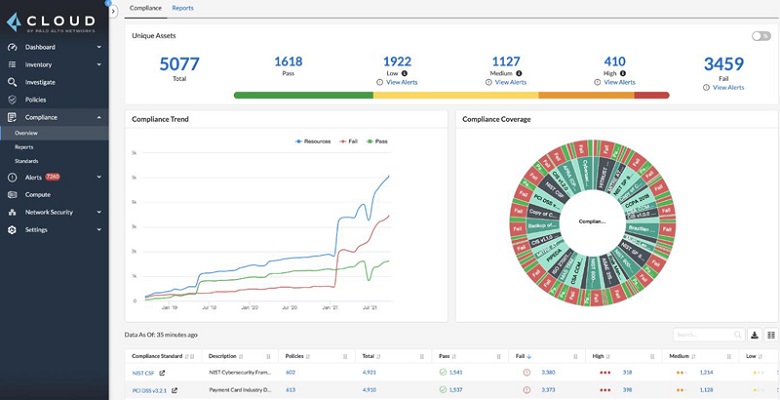The width and height of the screenshot is (780, 400).
Task: Open the column picker grid icon
Action: click(771, 335)
